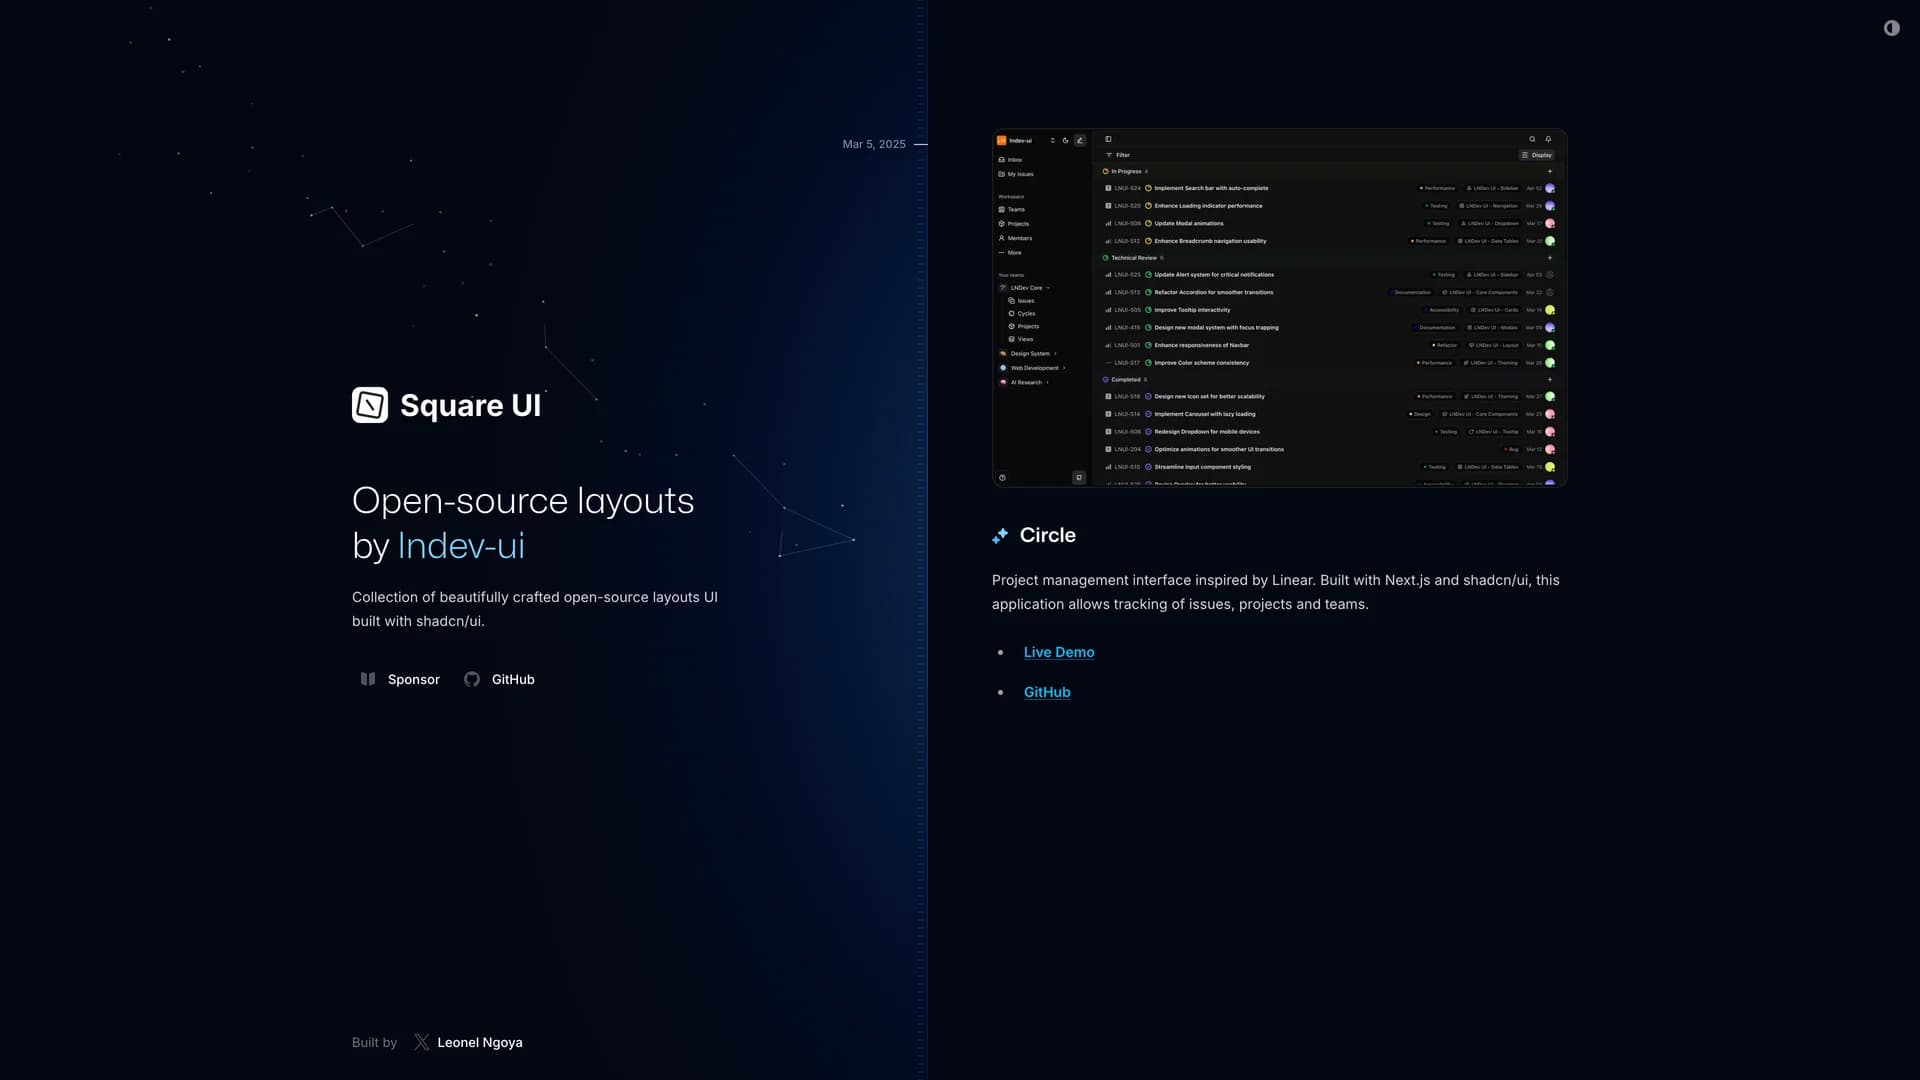Click the In Progress group header in the preview

click(1126, 171)
